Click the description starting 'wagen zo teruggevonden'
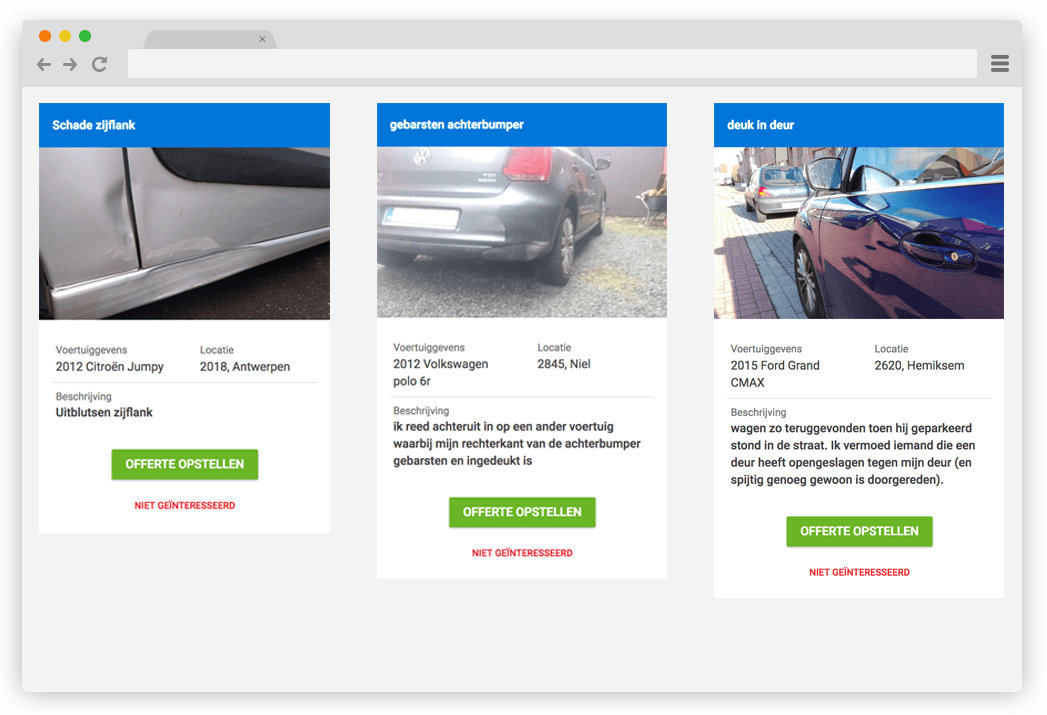This screenshot has height=715, width=1047. point(853,454)
